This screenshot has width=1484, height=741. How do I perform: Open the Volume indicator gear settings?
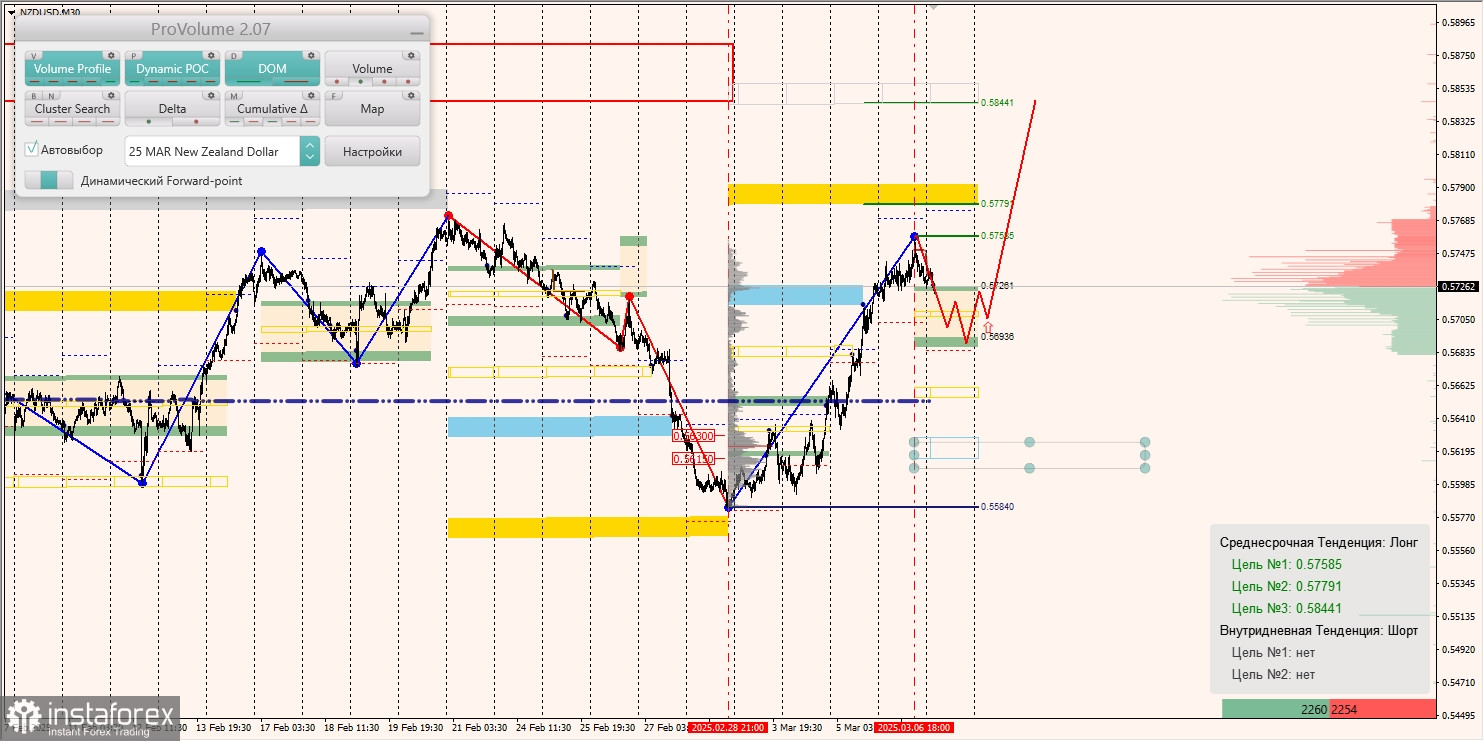click(411, 55)
